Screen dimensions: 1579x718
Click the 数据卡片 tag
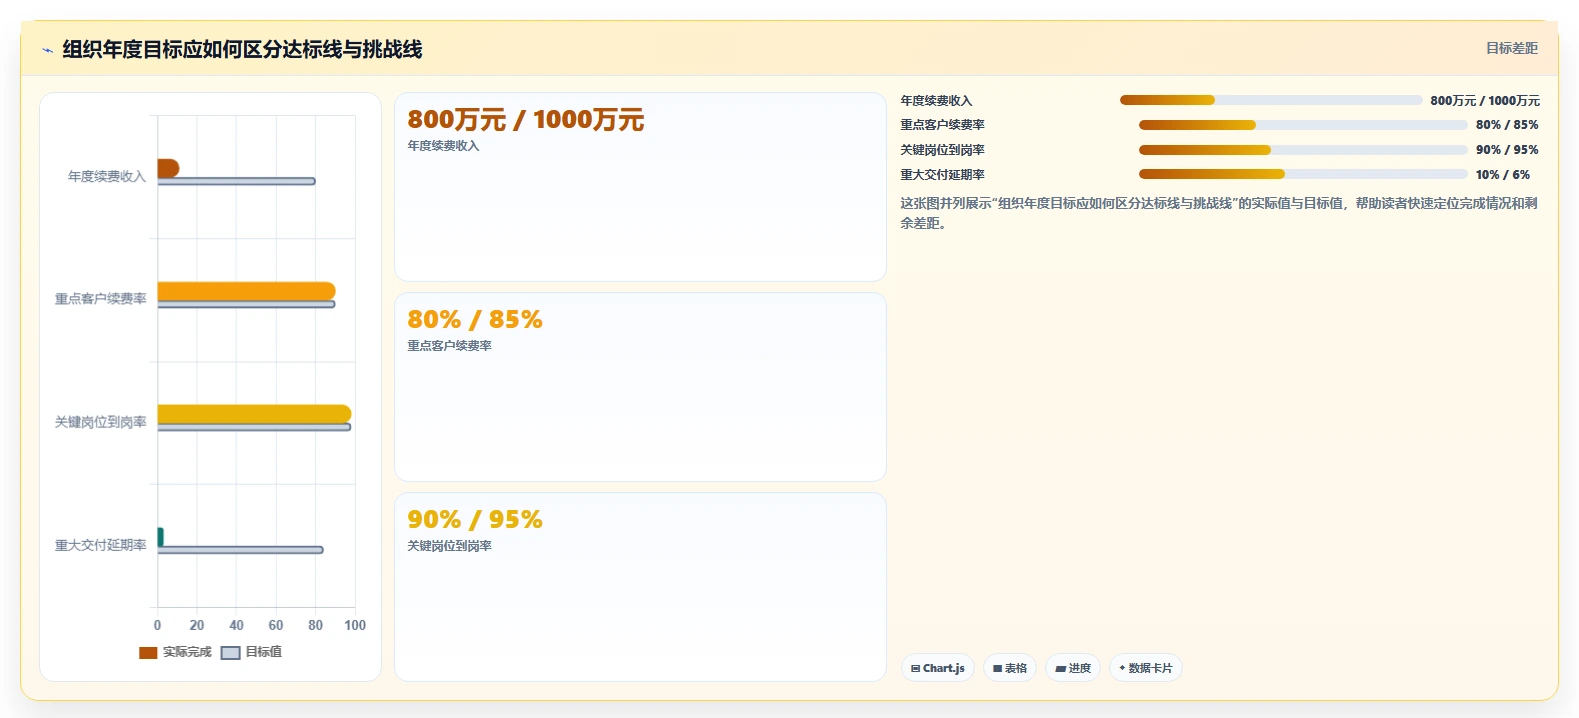coord(1146,668)
